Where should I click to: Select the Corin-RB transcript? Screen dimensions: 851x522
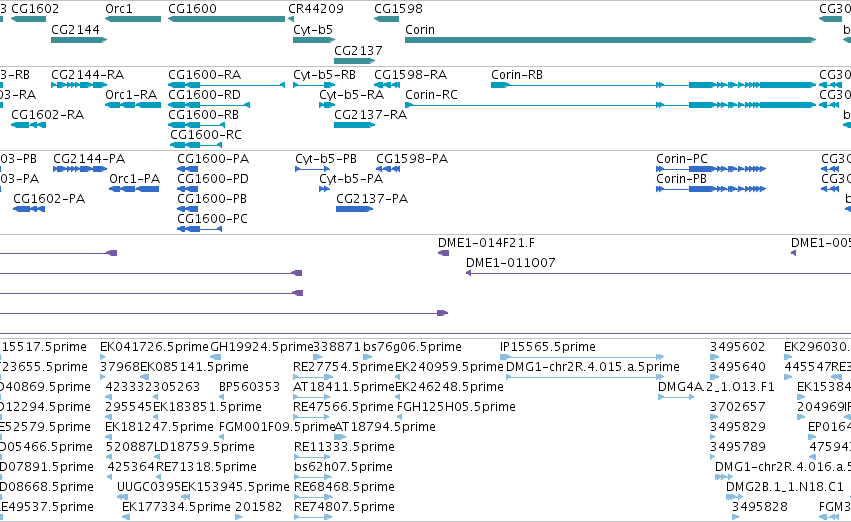click(653, 85)
